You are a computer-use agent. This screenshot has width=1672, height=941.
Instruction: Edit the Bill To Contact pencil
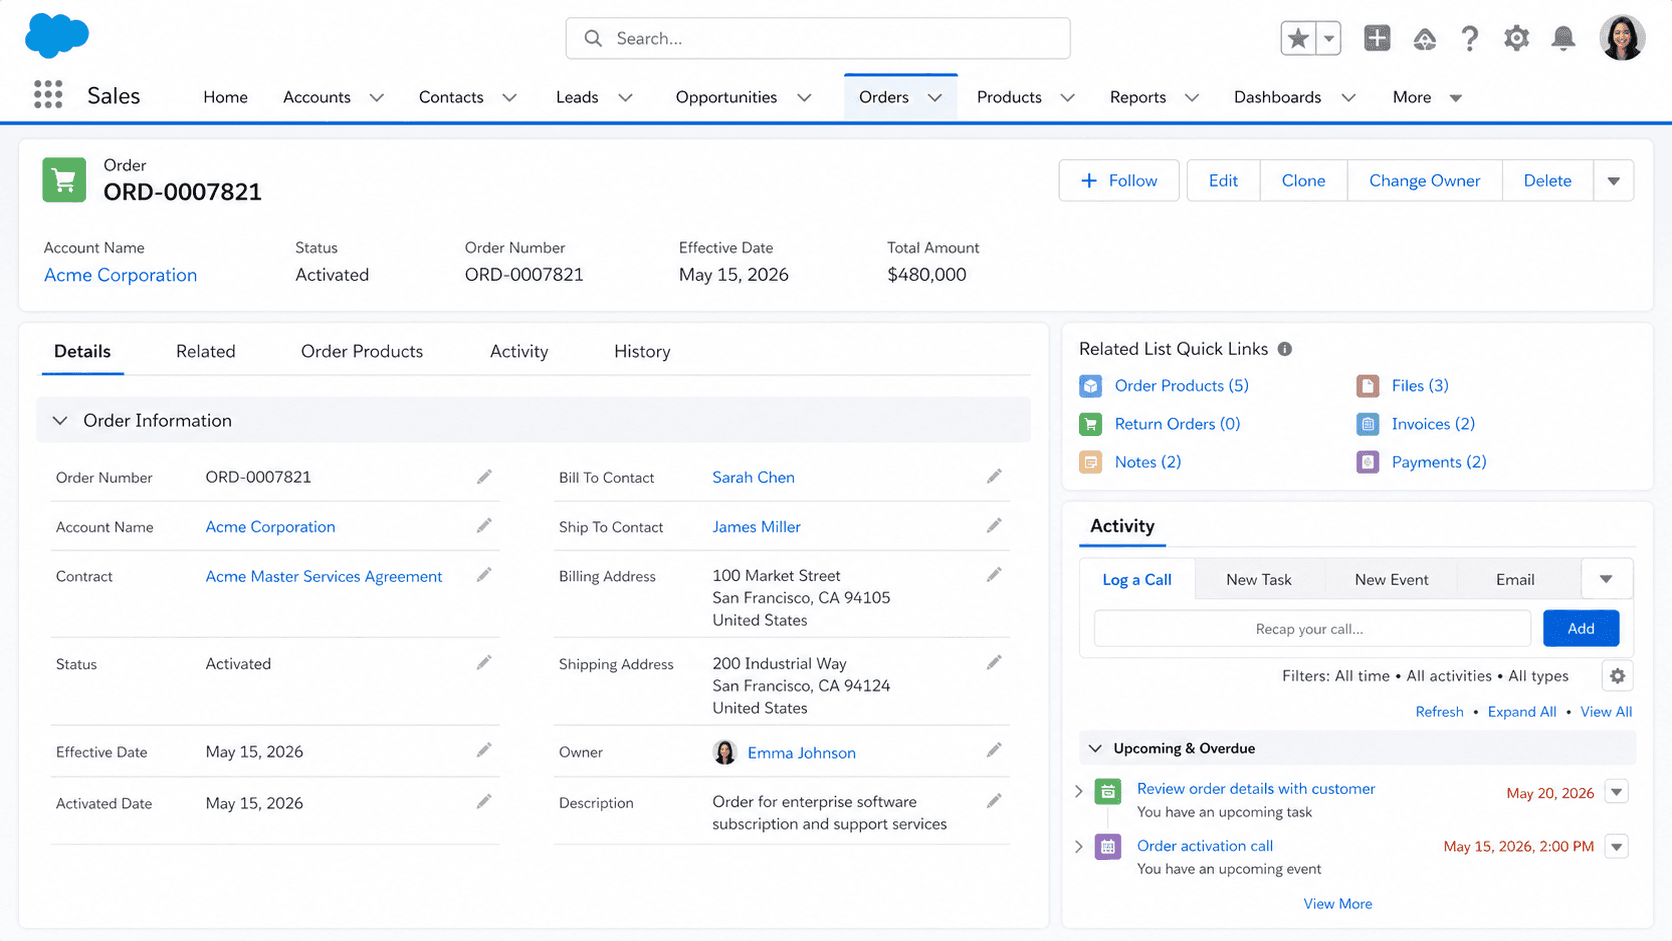pos(994,477)
